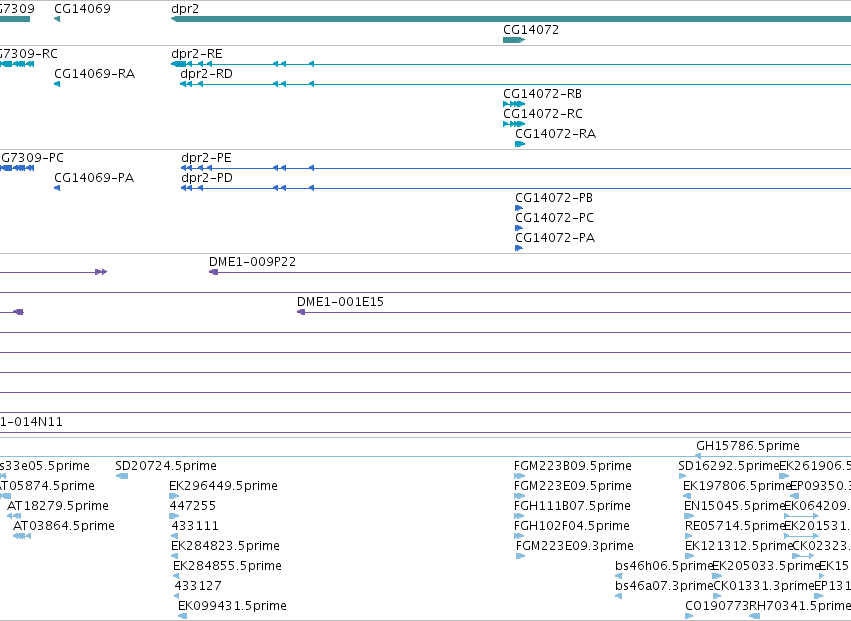Click the CG14072-PA protein arrow glyph
The image size is (851, 621).
[x=519, y=248]
